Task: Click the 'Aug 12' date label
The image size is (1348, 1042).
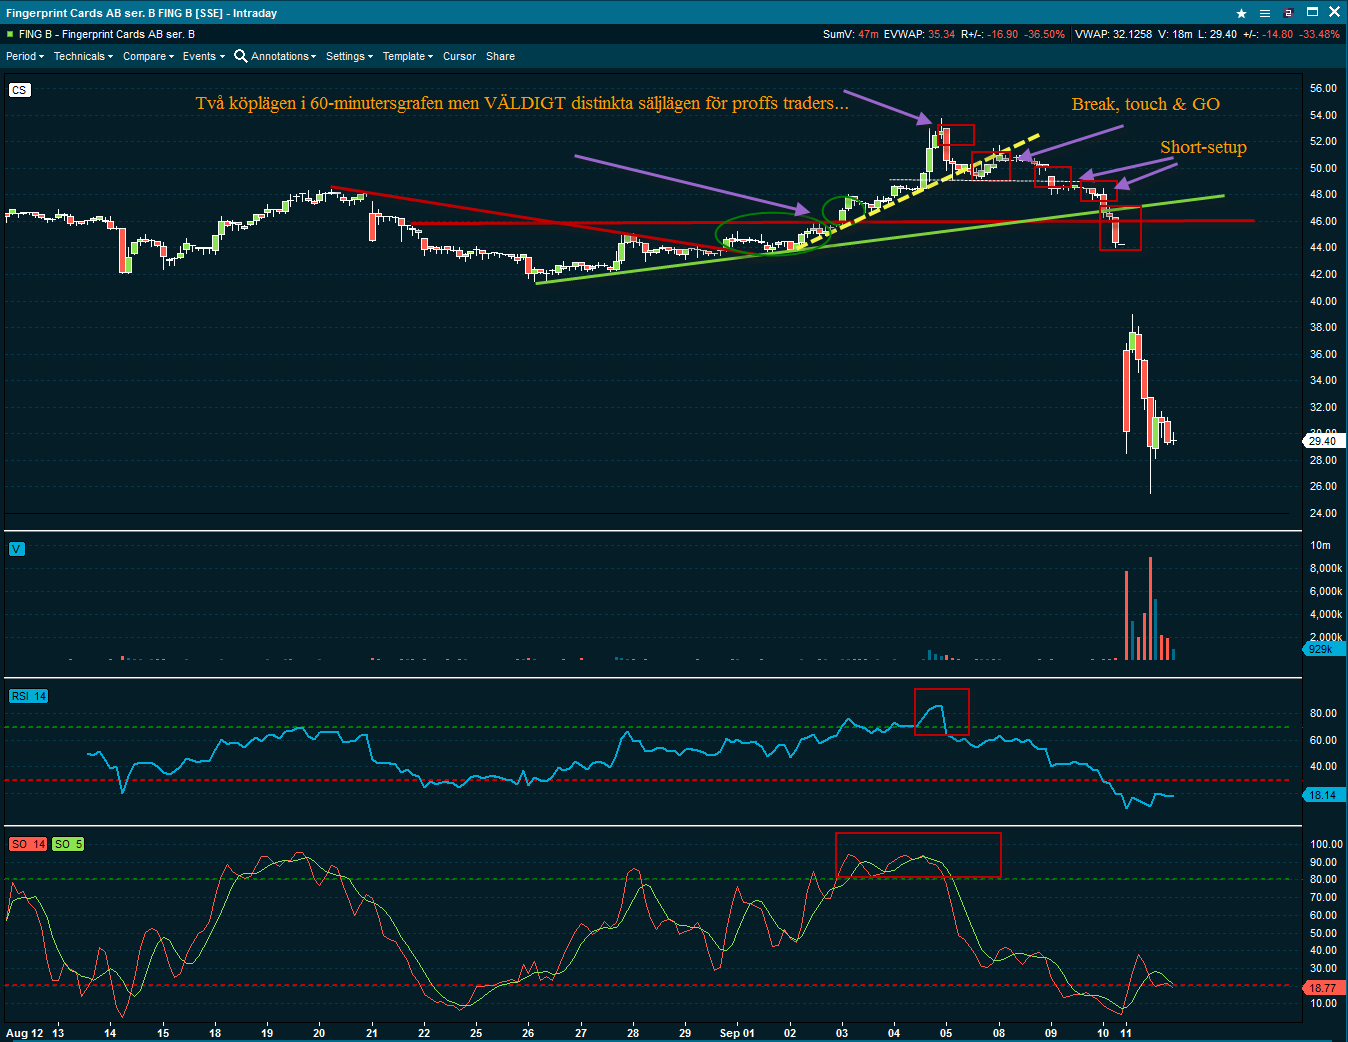Action: pos(25,1033)
